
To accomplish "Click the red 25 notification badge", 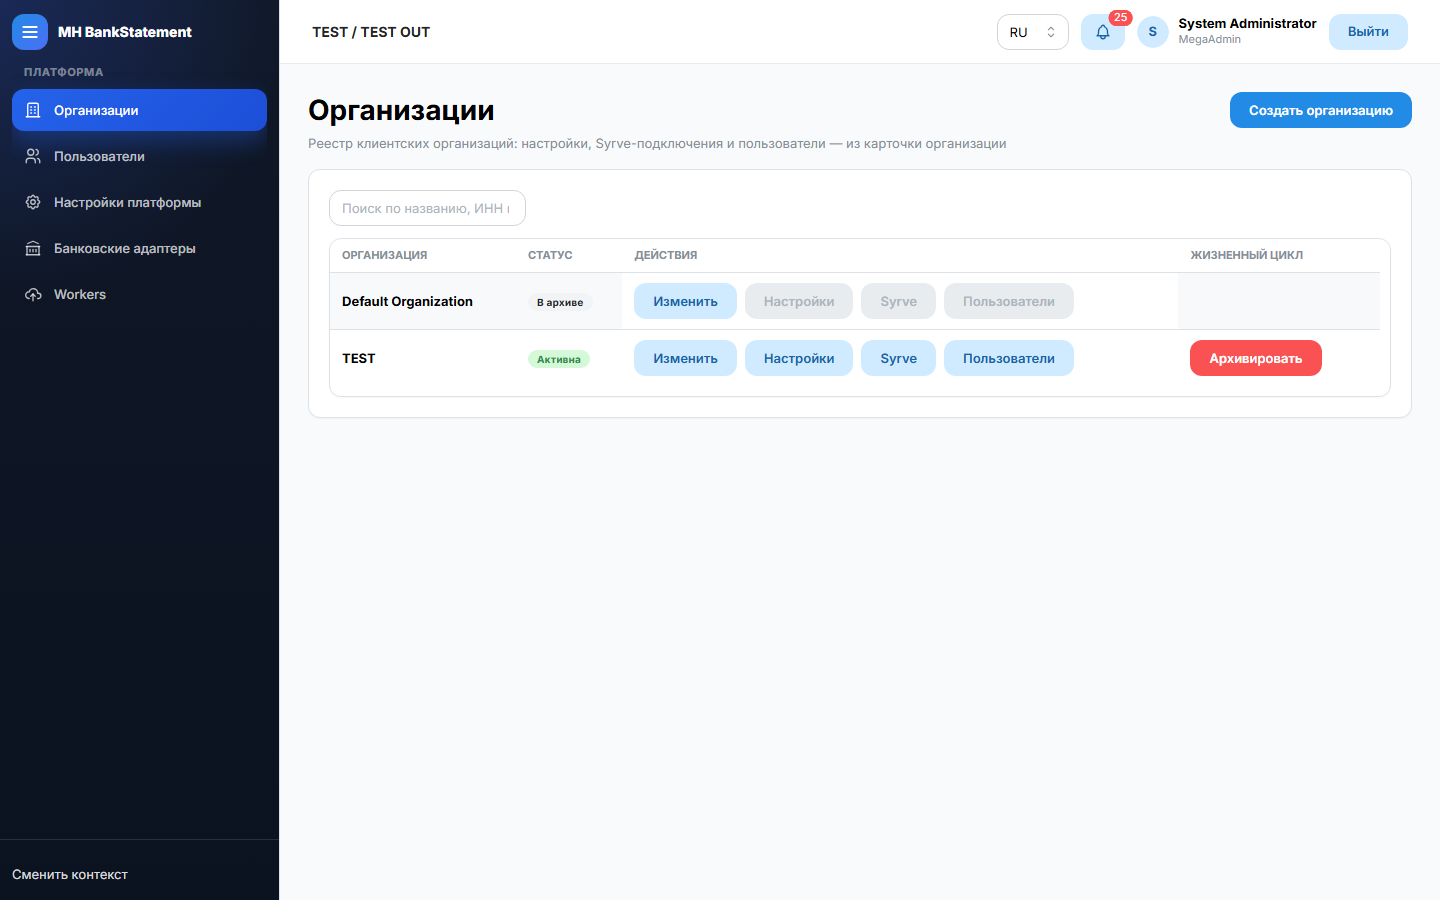I will [x=1120, y=17].
